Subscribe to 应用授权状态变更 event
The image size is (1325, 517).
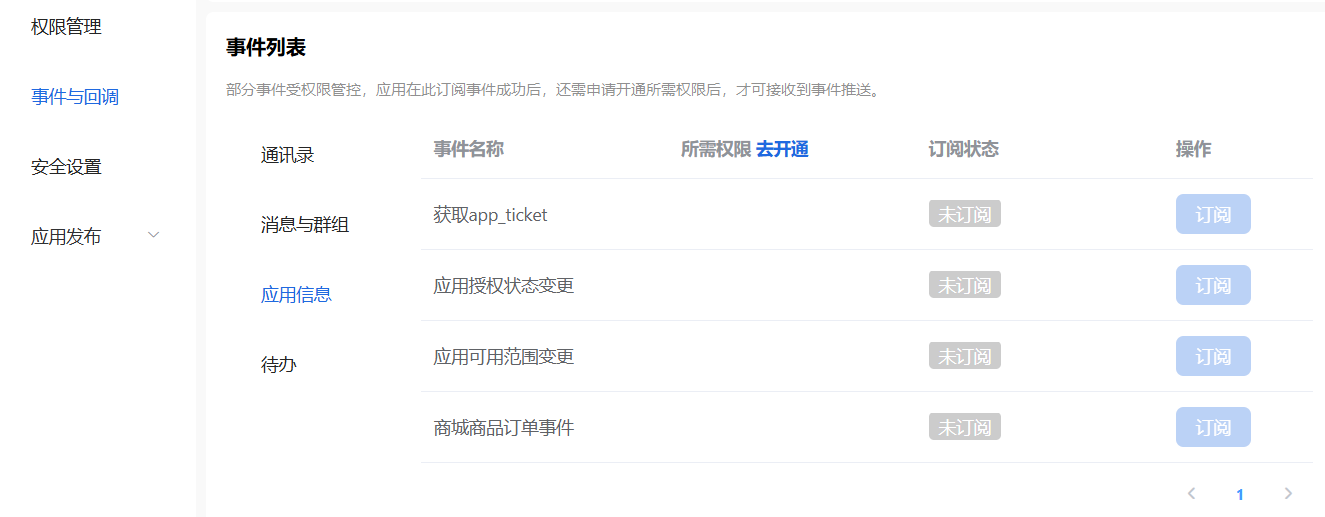point(1213,285)
